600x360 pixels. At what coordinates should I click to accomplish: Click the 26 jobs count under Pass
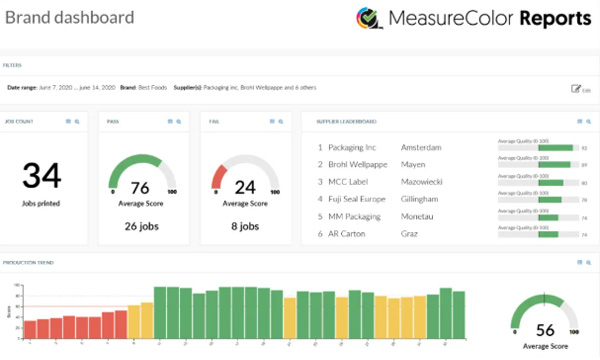(142, 226)
